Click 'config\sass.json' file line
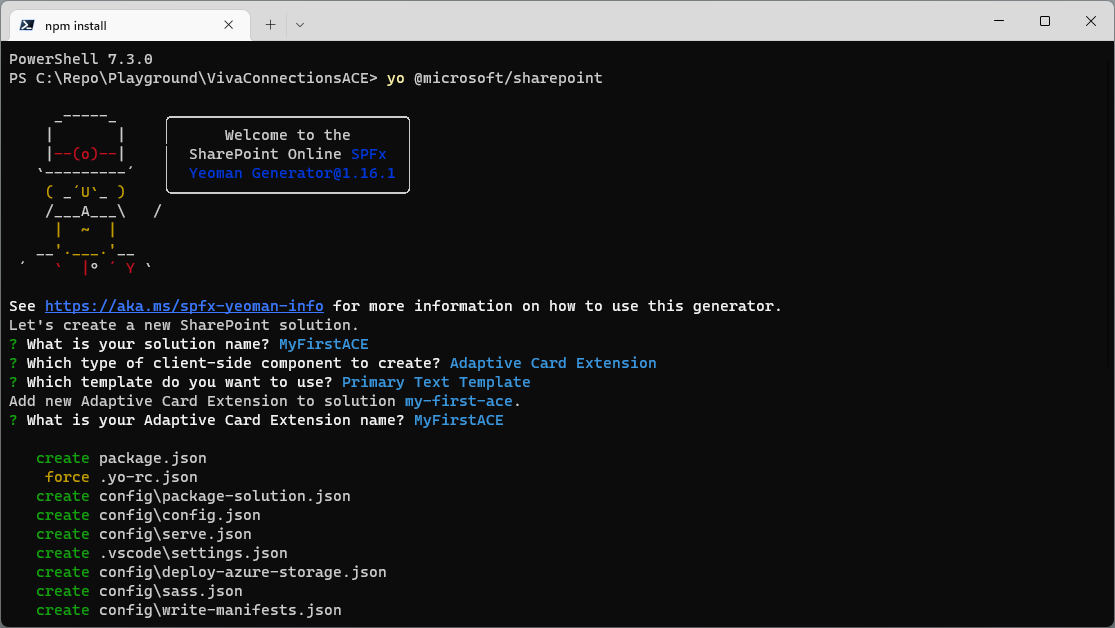Image resolution: width=1115 pixels, height=628 pixels. pos(171,591)
